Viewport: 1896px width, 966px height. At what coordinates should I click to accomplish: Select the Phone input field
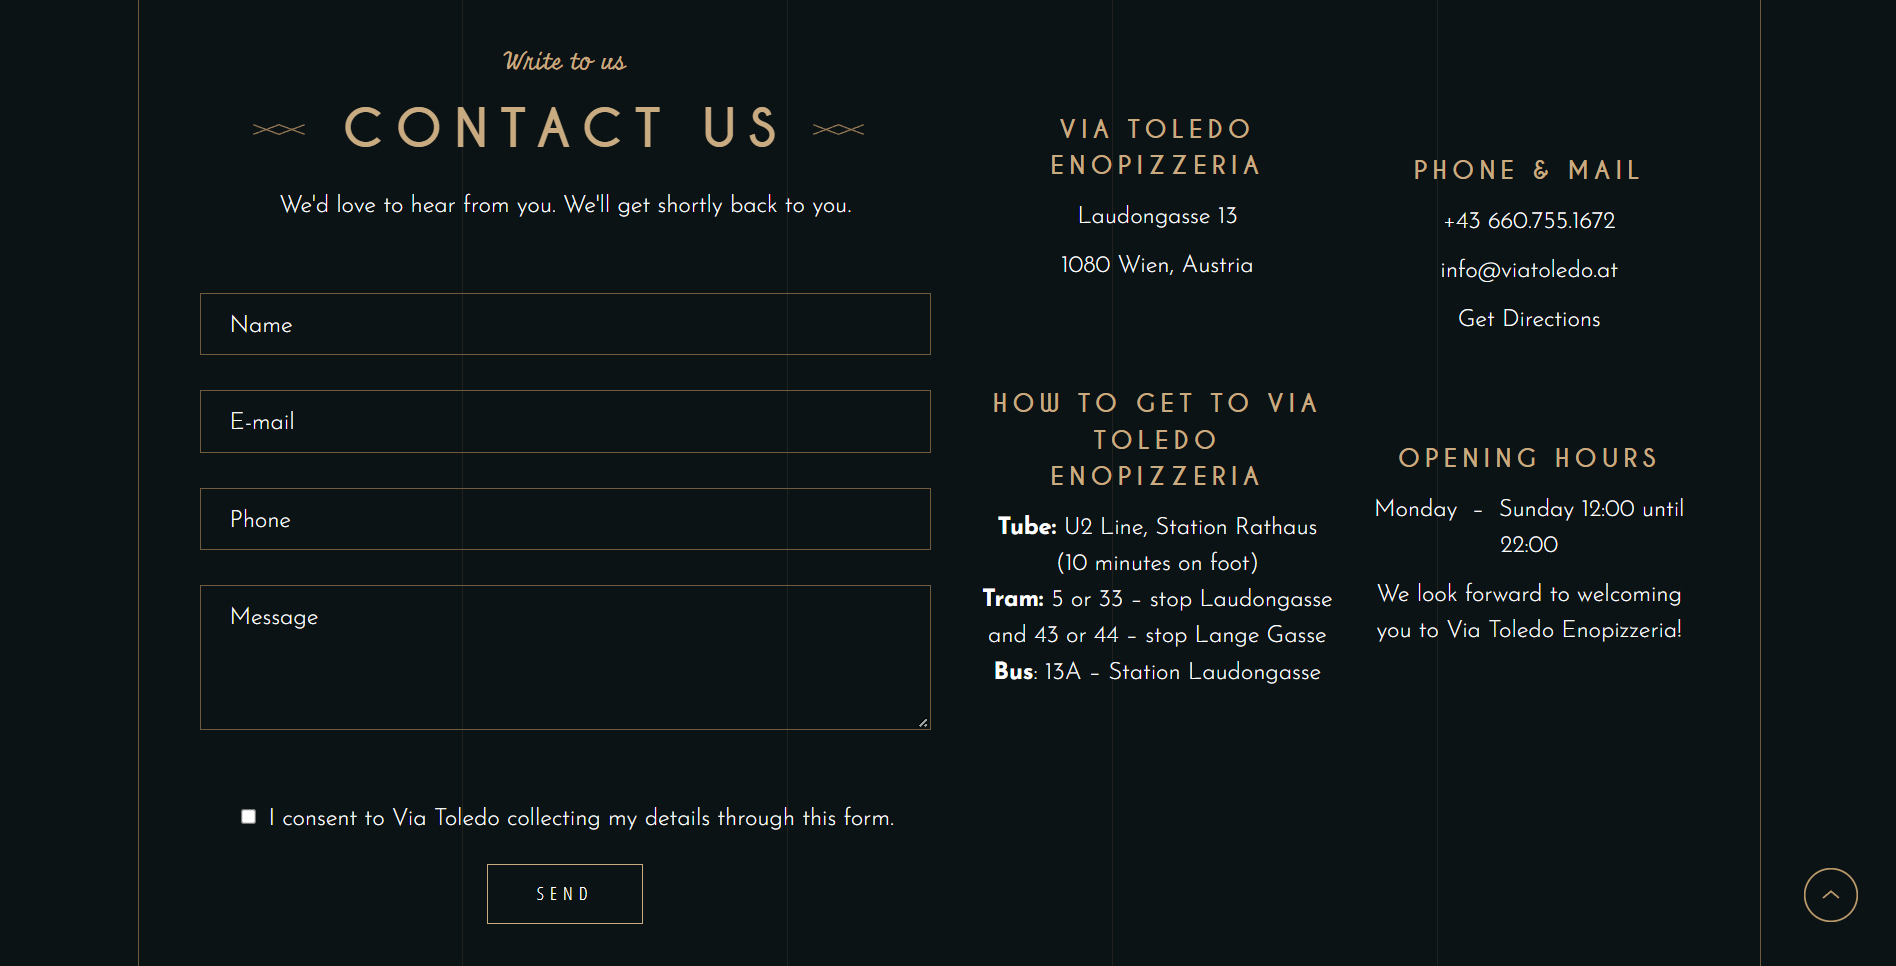pyautogui.click(x=565, y=519)
